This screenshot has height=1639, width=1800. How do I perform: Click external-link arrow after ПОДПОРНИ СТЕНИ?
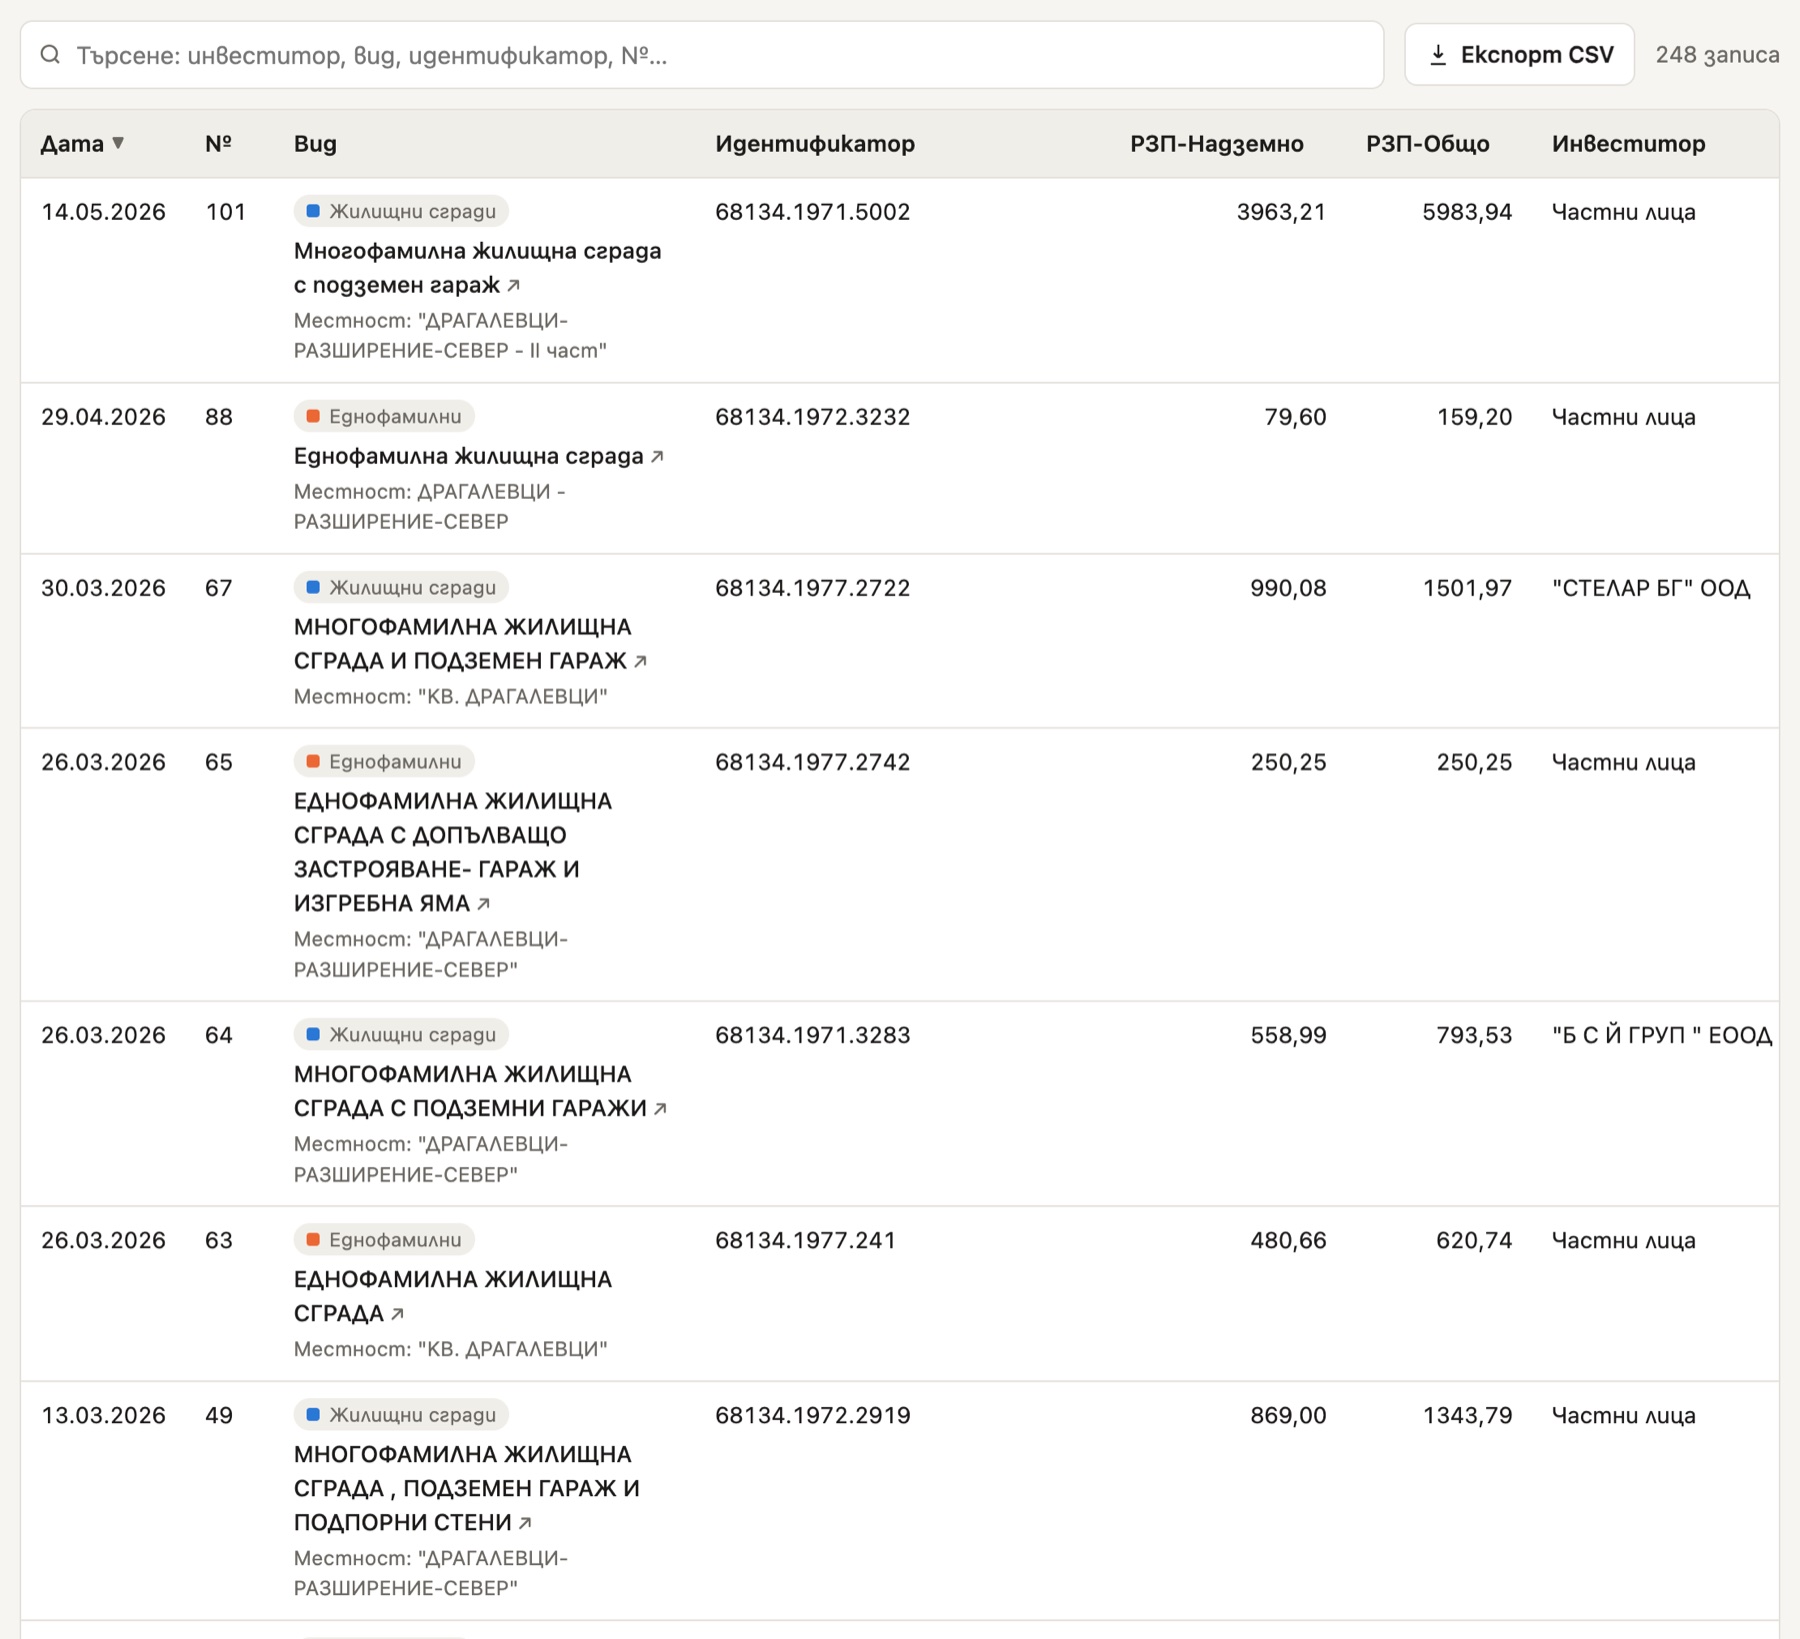525,1523
